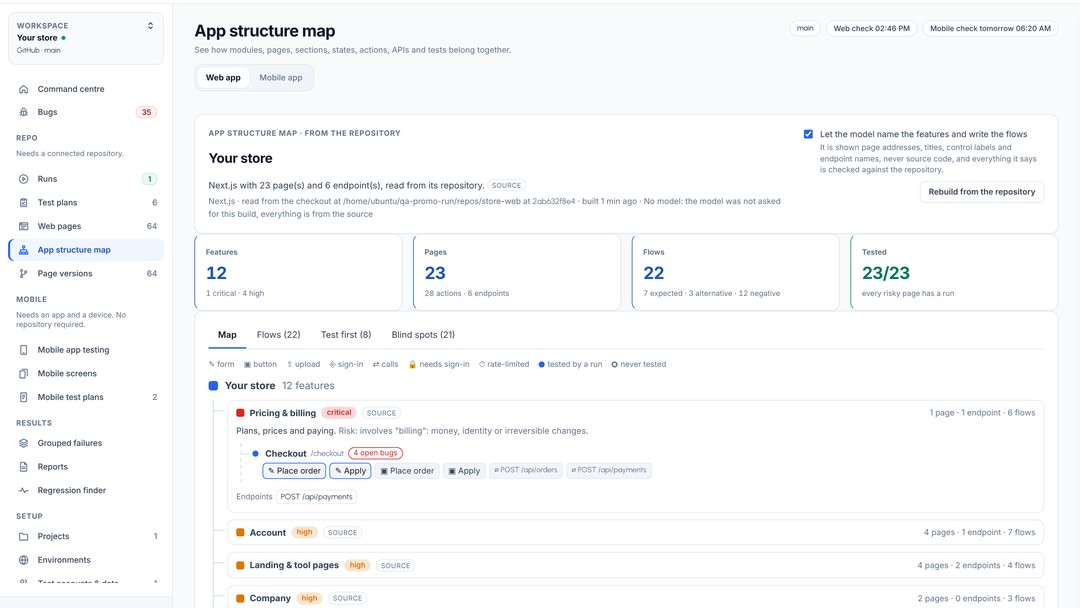Viewport: 1080px width, 608px height.
Task: Click the Grouped failures stack icon
Action: click(23, 443)
